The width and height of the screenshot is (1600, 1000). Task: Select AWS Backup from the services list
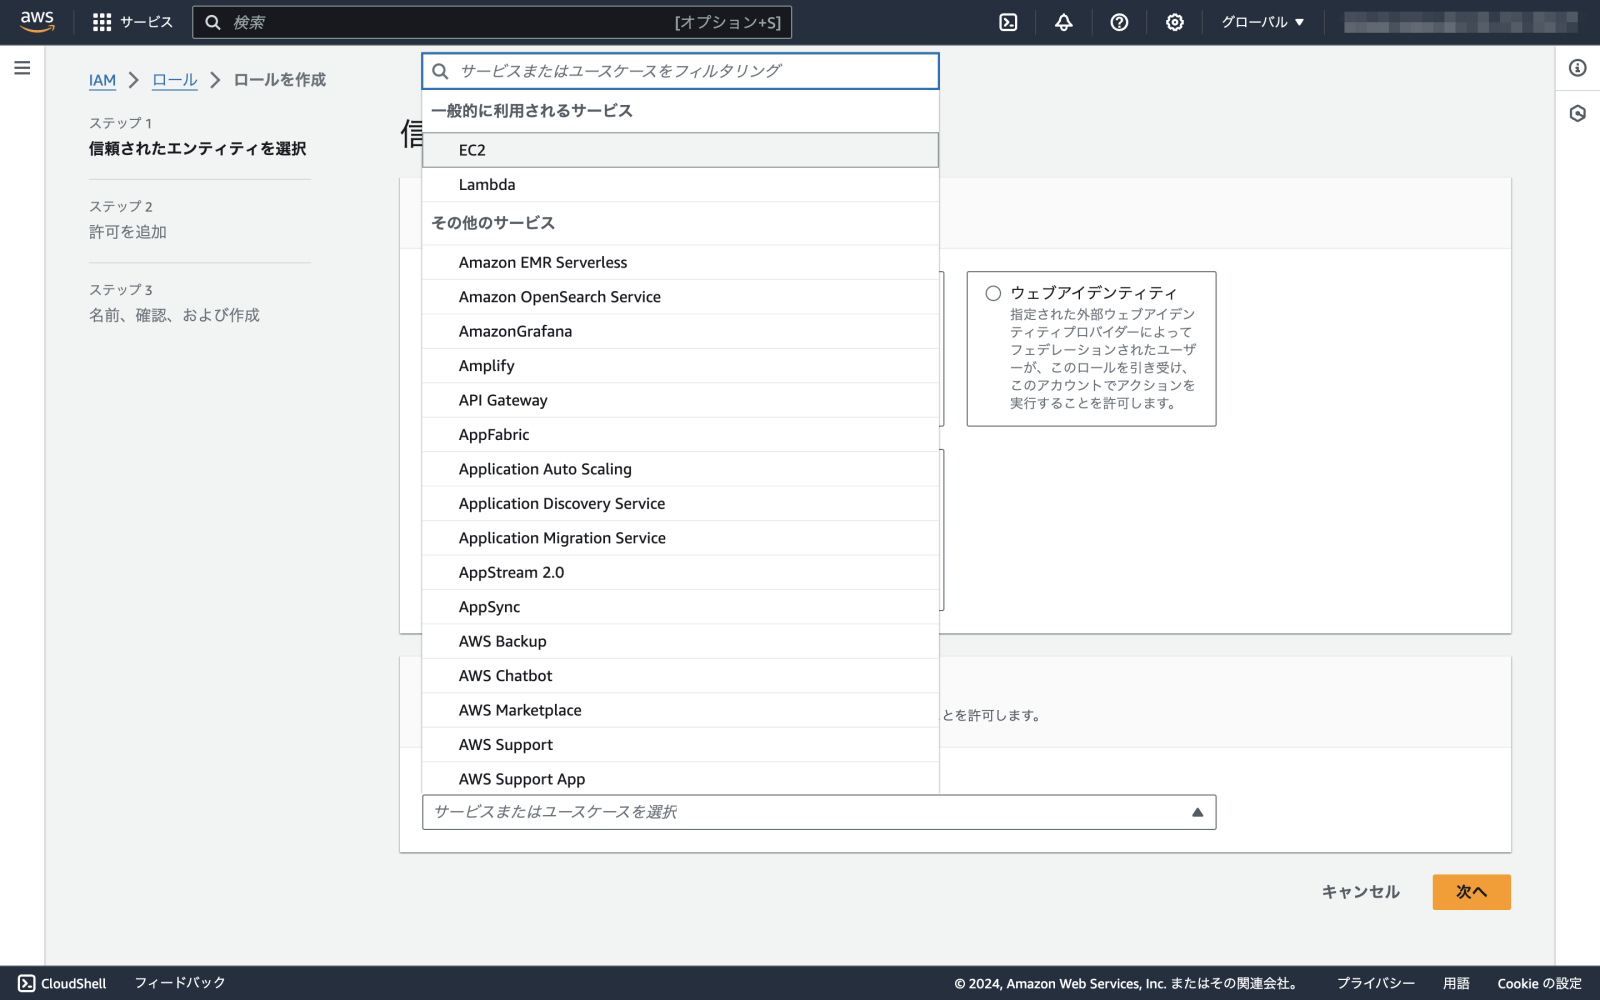pyautogui.click(x=501, y=641)
